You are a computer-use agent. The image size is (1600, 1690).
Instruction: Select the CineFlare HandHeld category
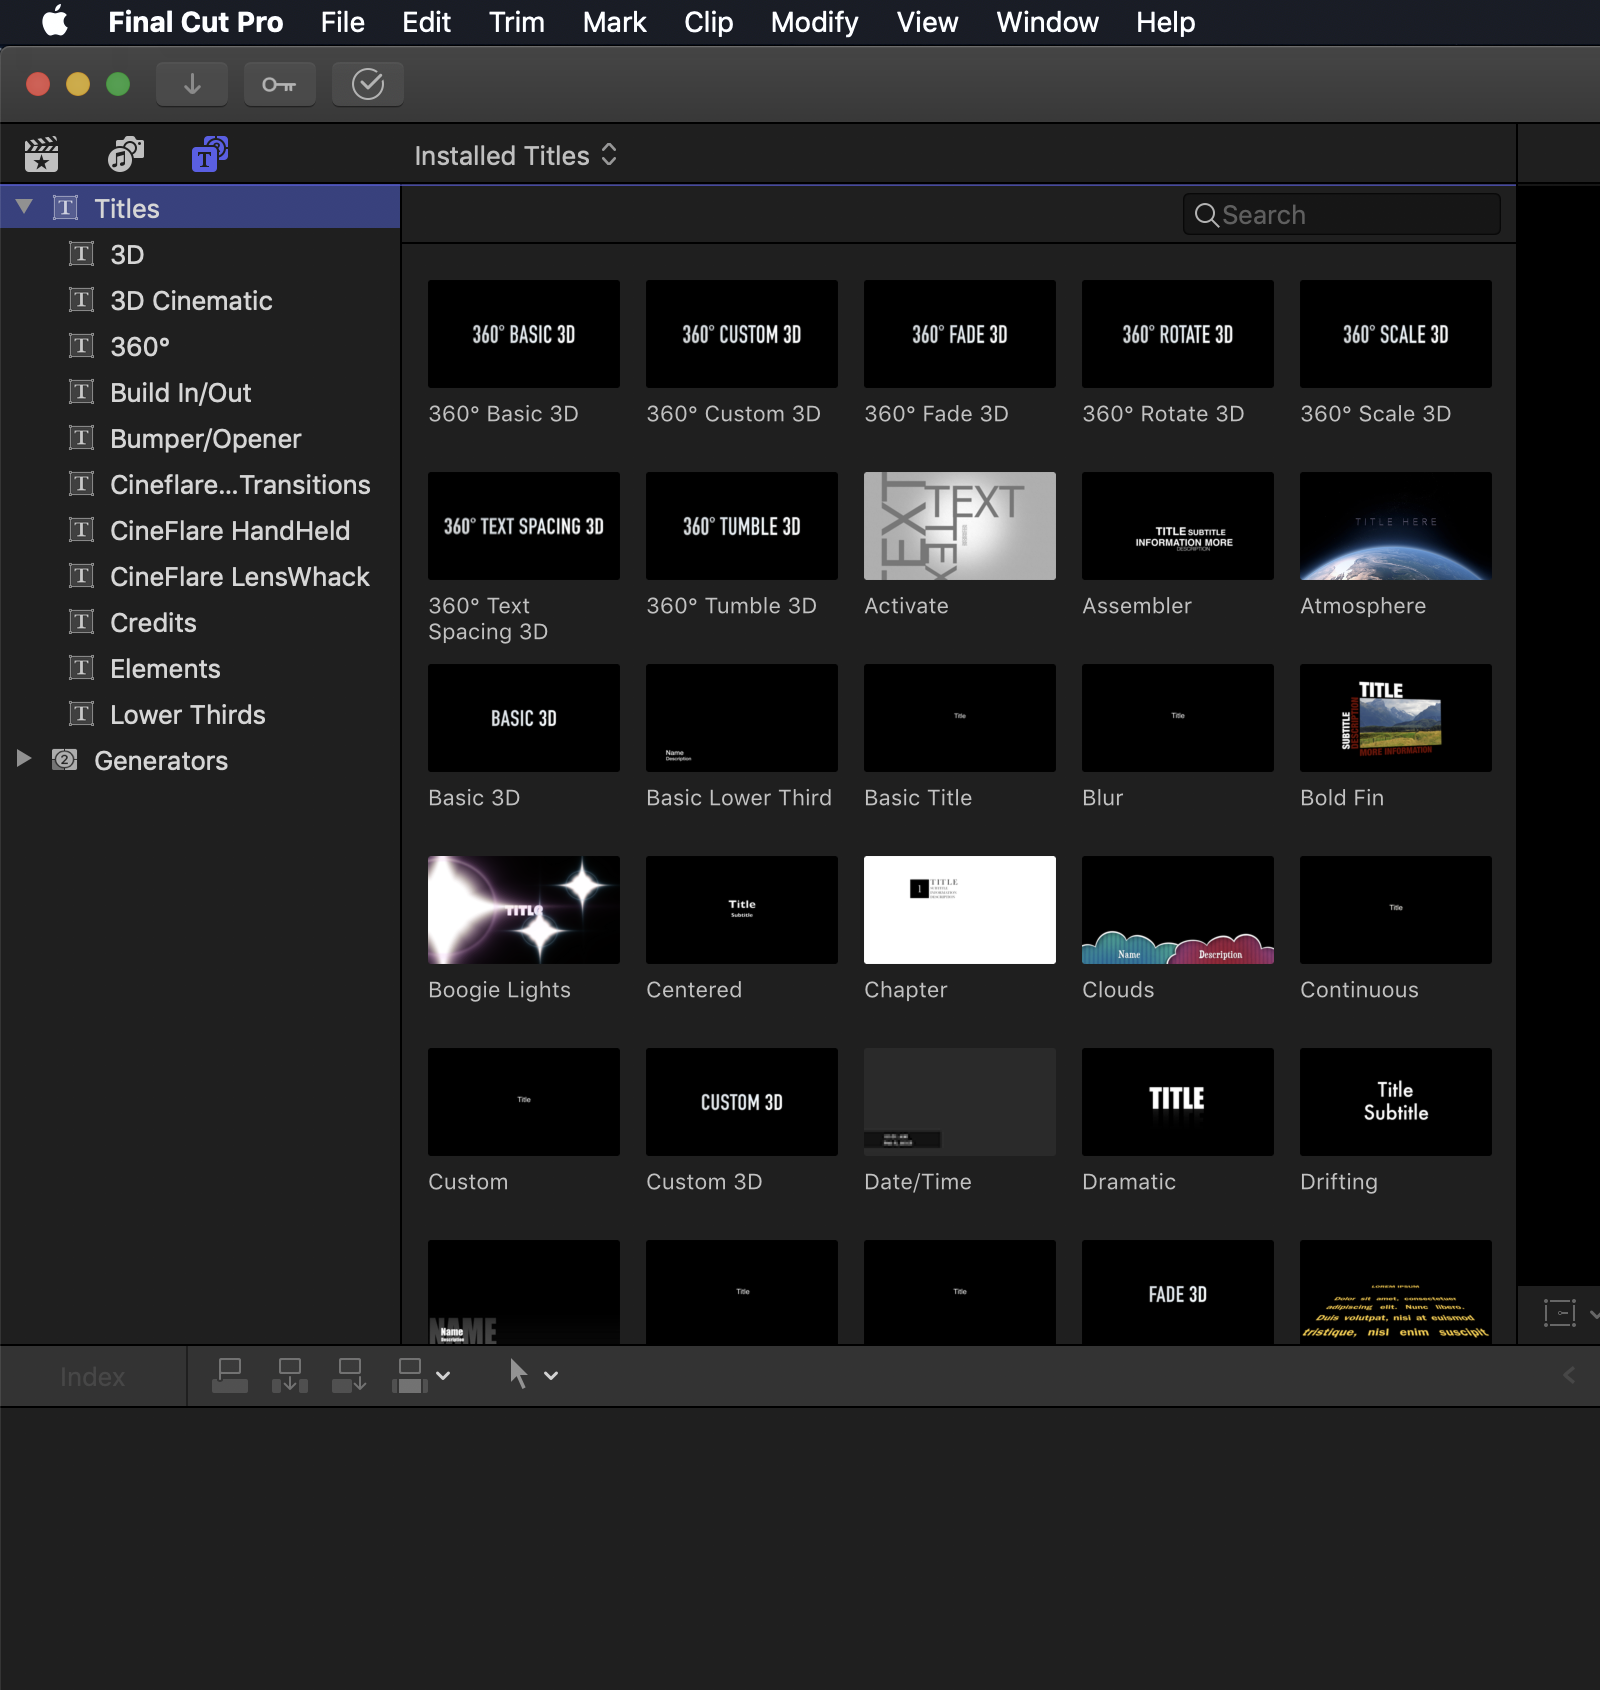click(x=200, y=530)
